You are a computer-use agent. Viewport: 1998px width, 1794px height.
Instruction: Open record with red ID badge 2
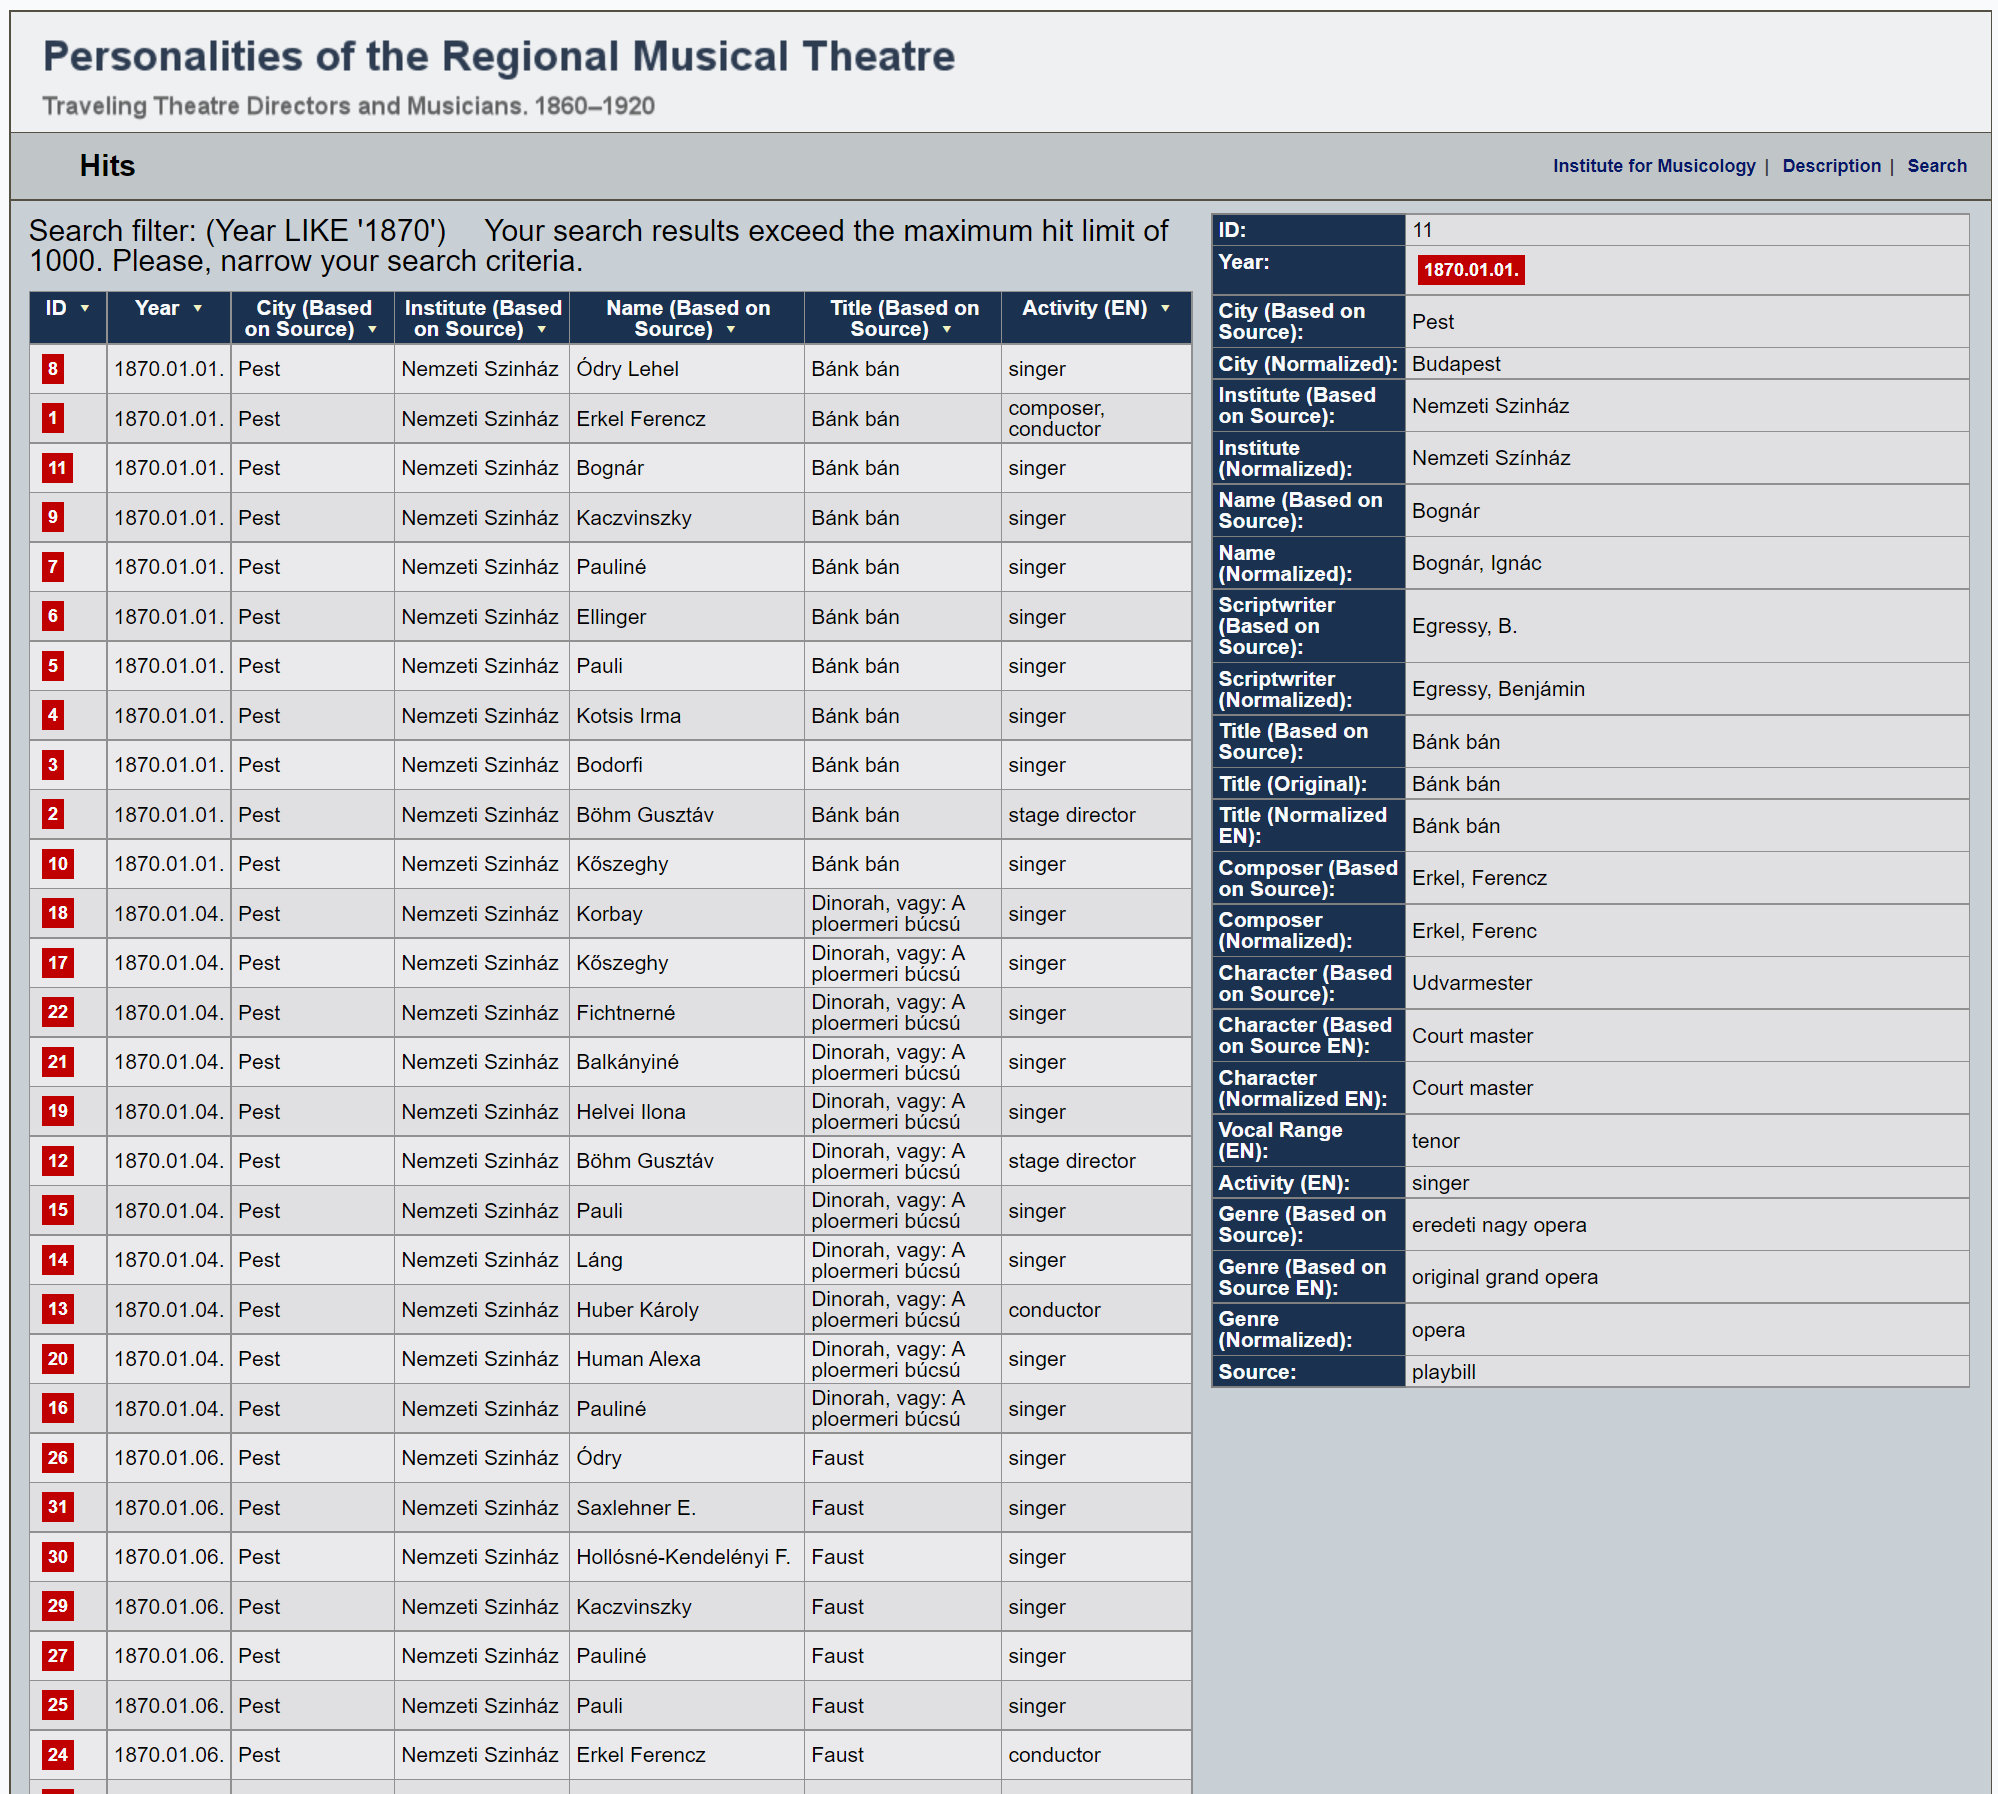pyautogui.click(x=53, y=814)
